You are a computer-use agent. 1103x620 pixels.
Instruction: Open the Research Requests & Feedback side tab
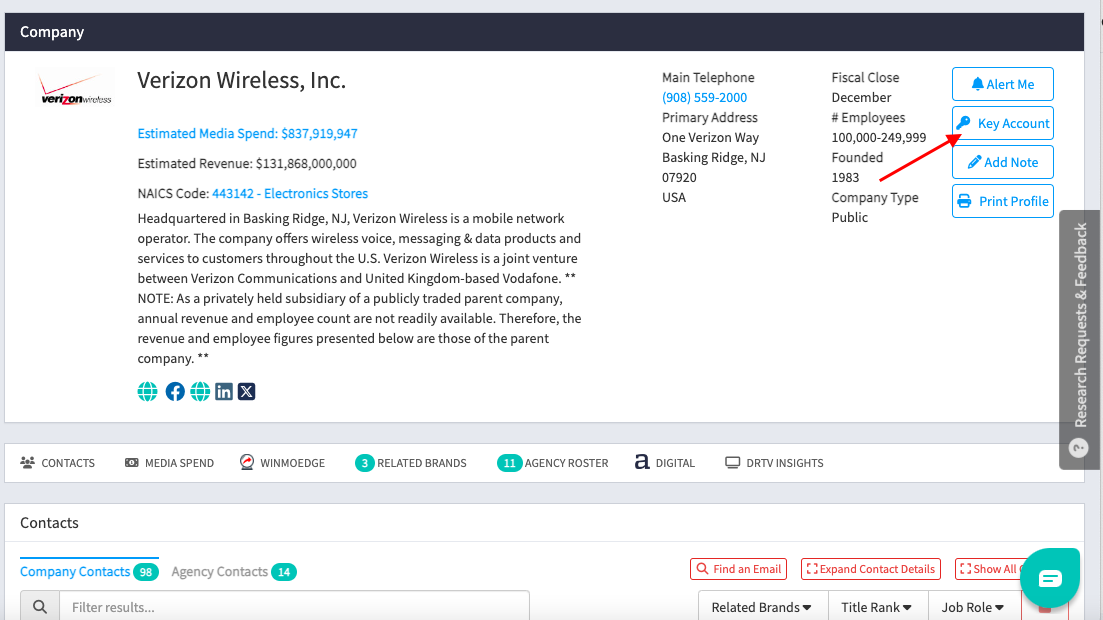coord(1080,339)
